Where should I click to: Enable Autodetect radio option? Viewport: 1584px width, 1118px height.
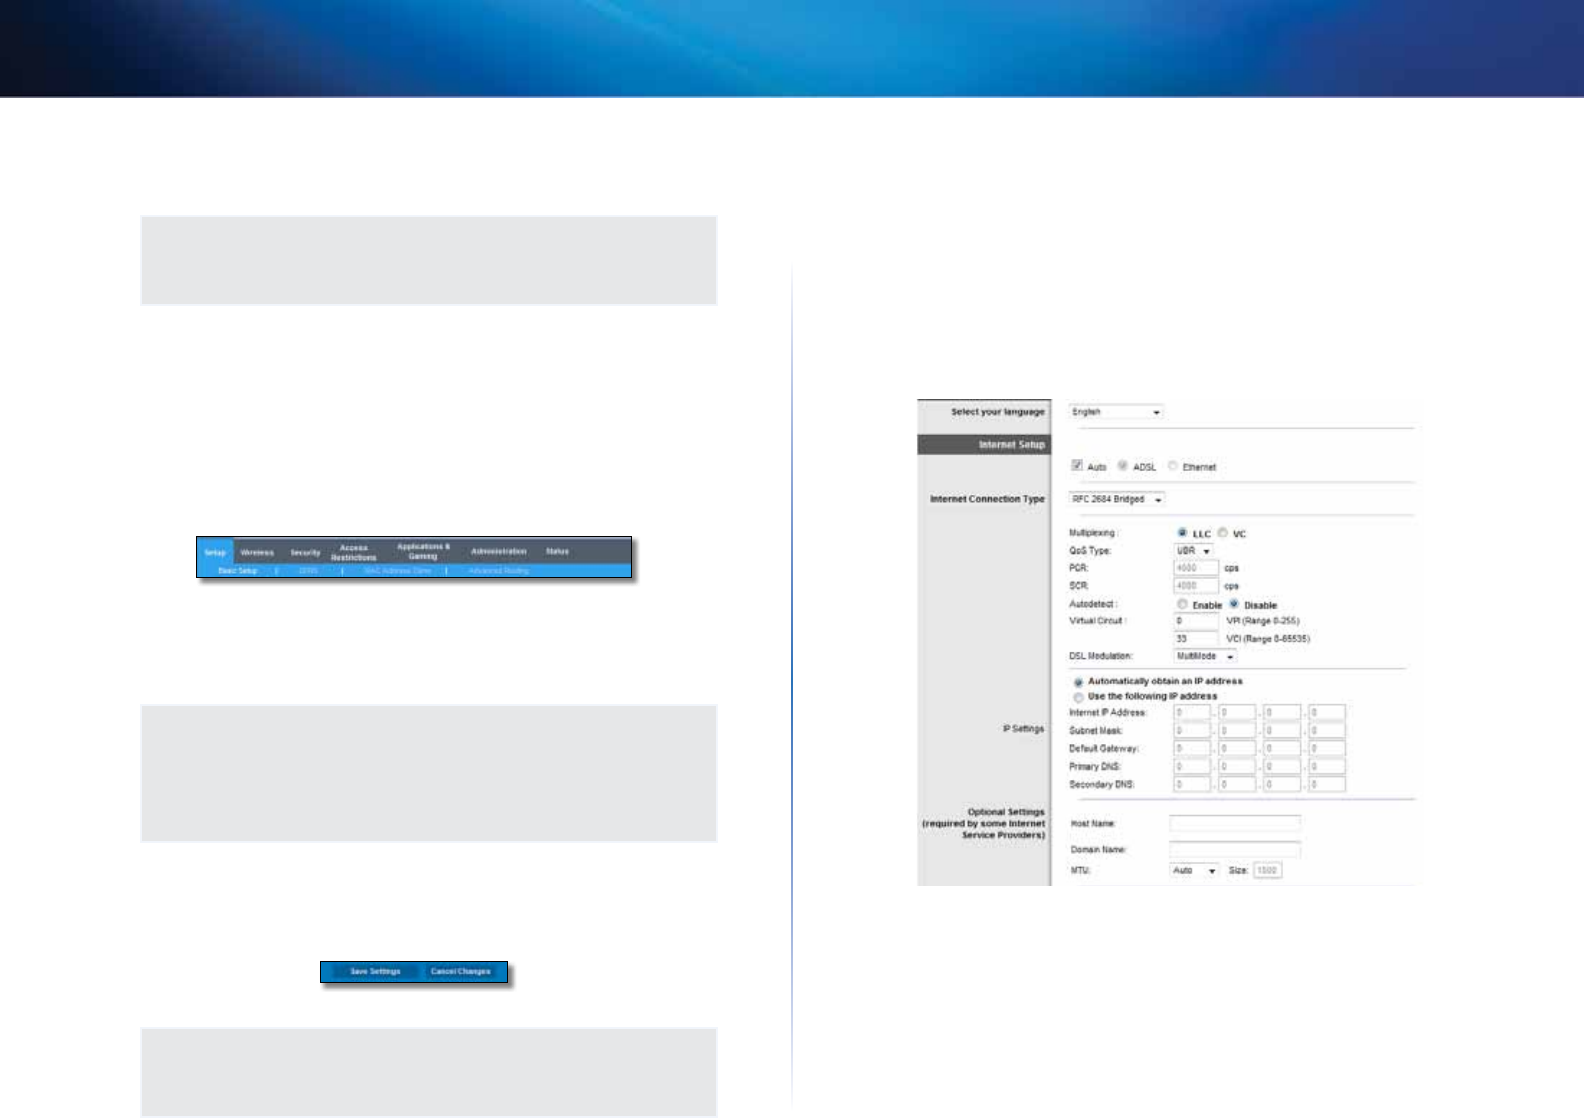click(1182, 604)
